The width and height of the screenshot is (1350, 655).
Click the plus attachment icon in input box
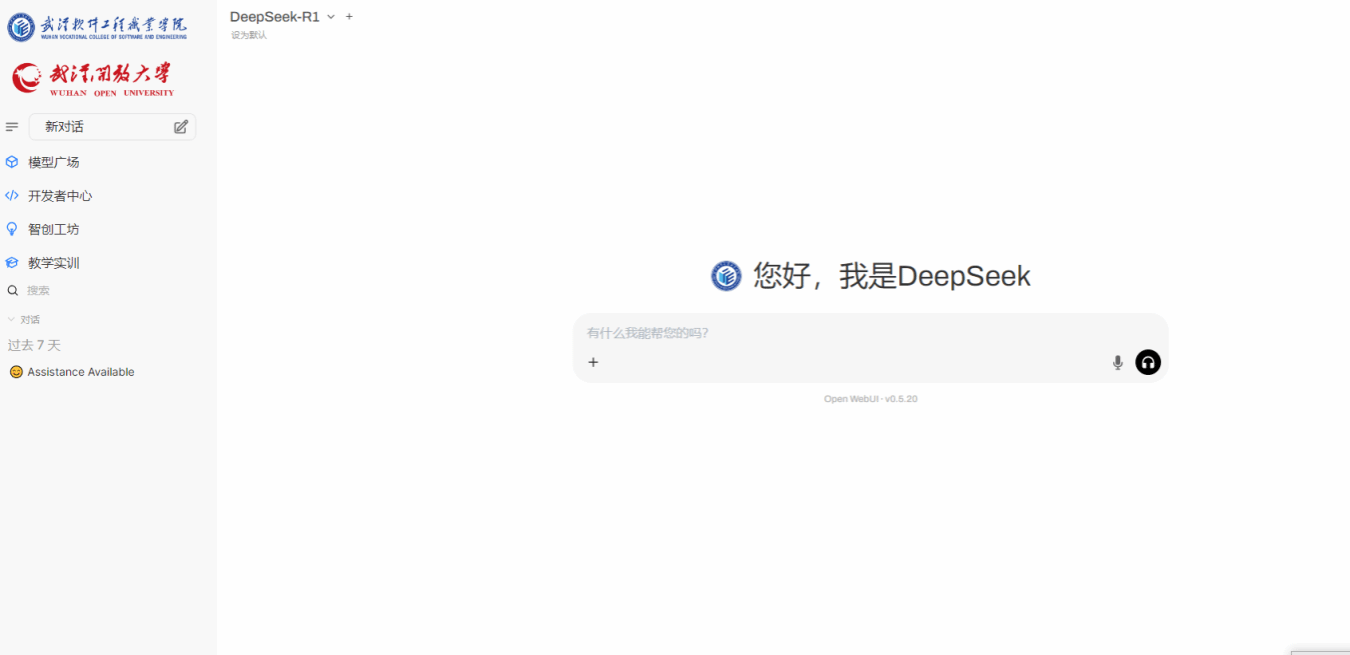pyautogui.click(x=593, y=363)
